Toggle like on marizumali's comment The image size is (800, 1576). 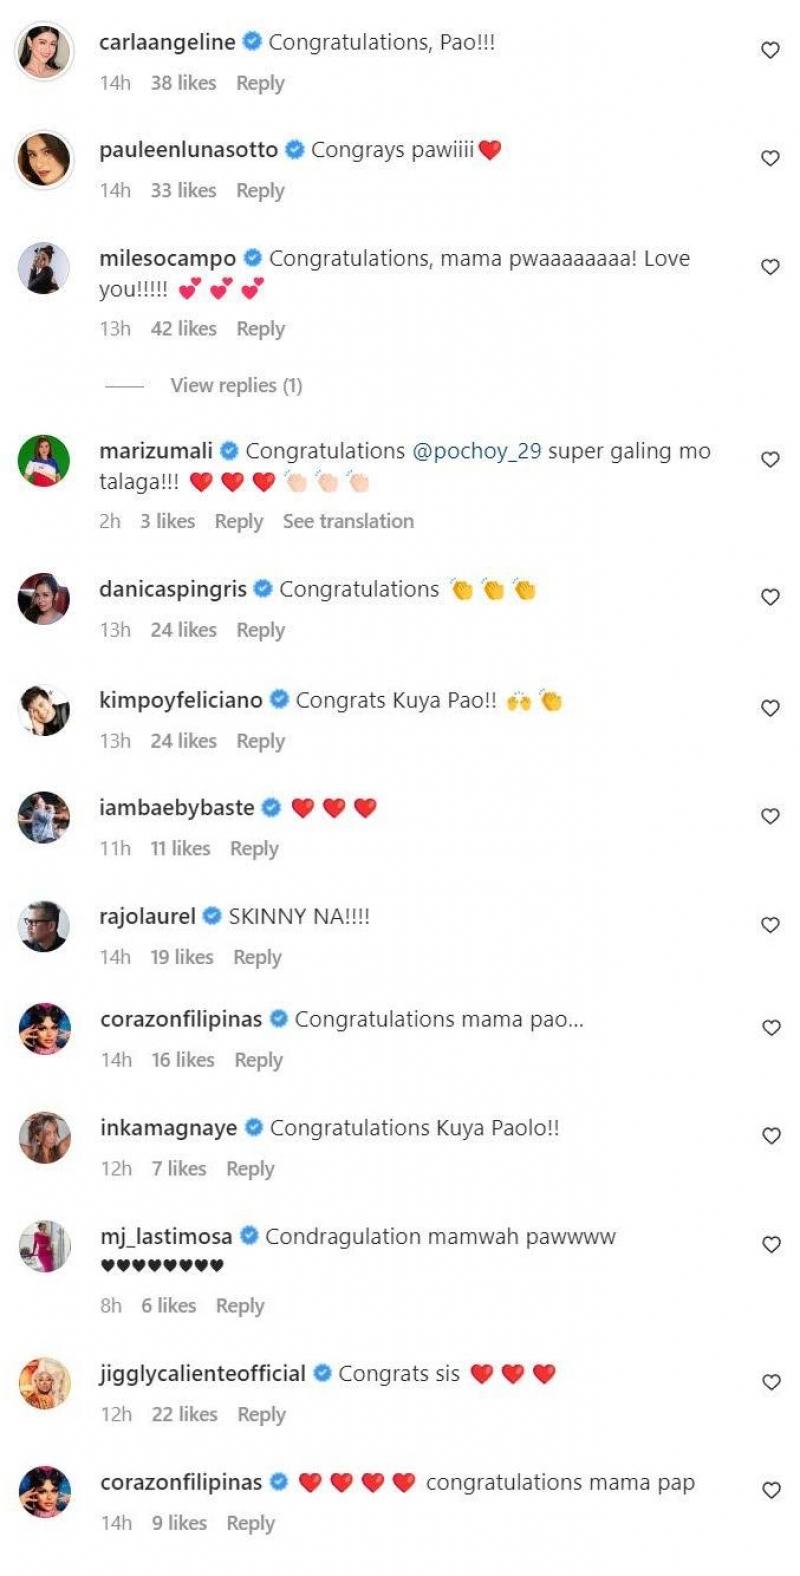tap(770, 459)
